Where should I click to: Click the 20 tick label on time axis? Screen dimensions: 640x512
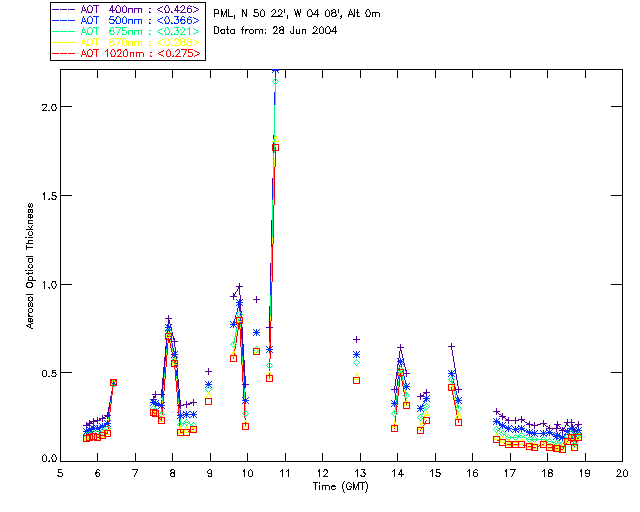click(x=622, y=472)
